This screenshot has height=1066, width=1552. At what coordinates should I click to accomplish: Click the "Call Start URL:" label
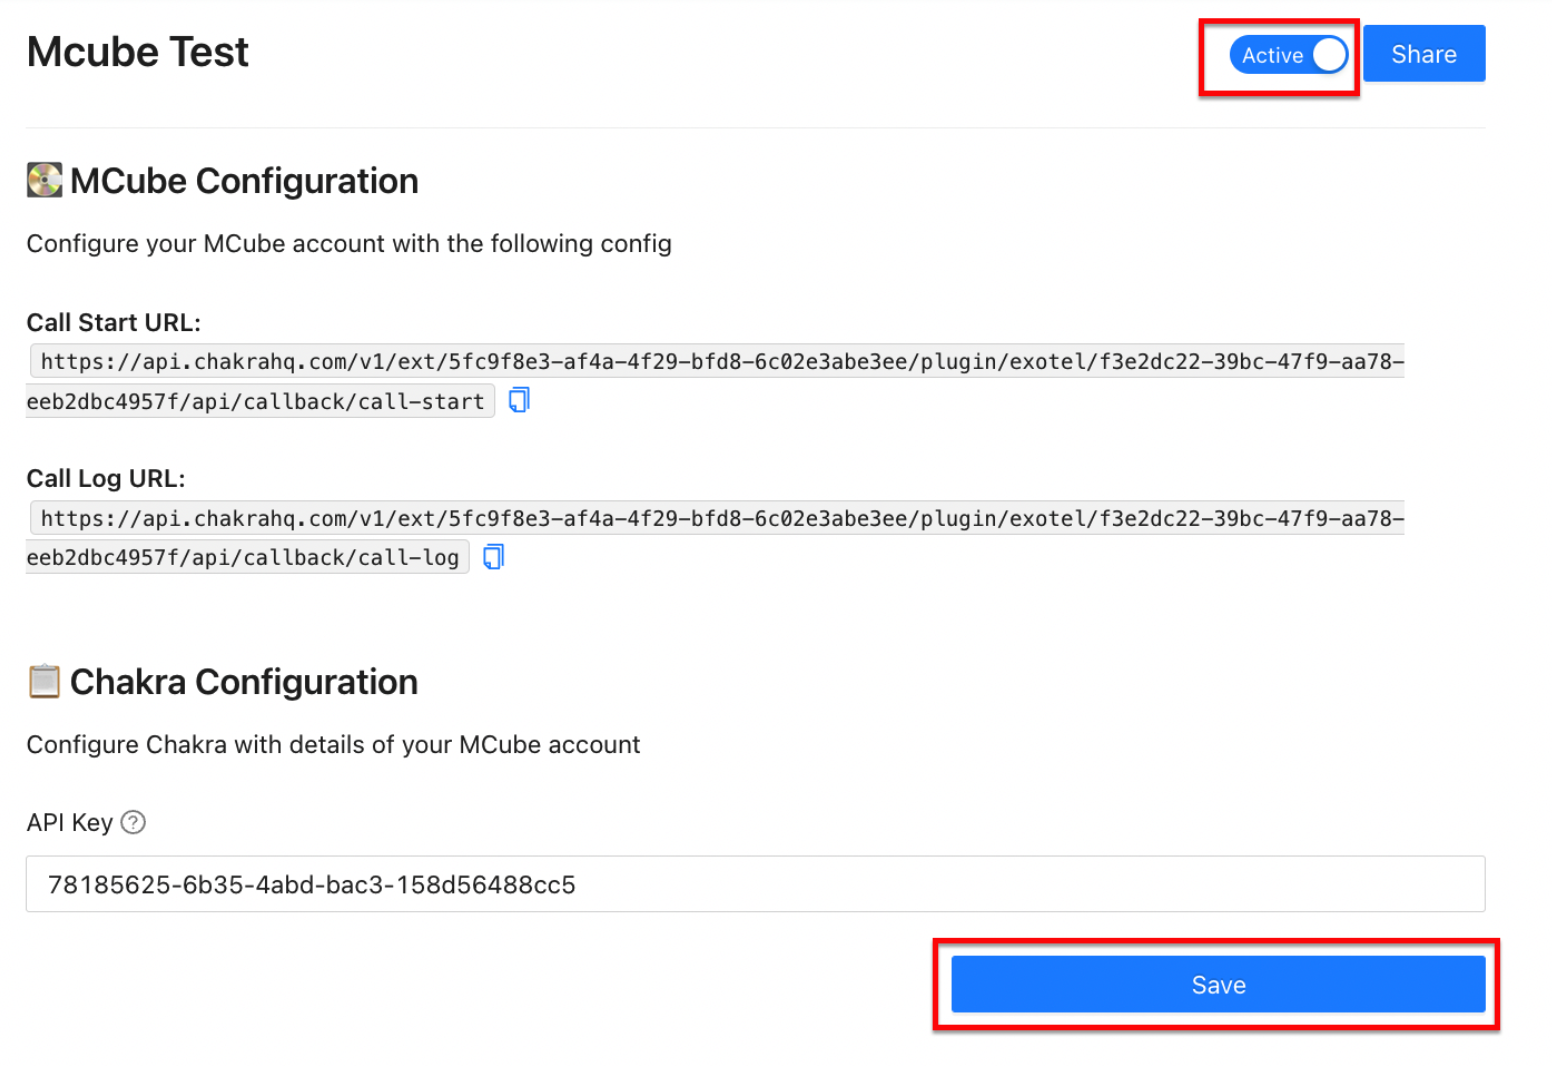click(114, 323)
